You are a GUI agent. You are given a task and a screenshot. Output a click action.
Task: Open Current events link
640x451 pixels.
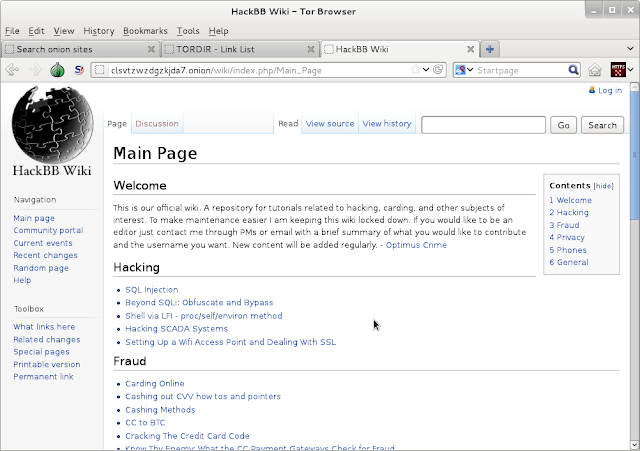tap(43, 243)
